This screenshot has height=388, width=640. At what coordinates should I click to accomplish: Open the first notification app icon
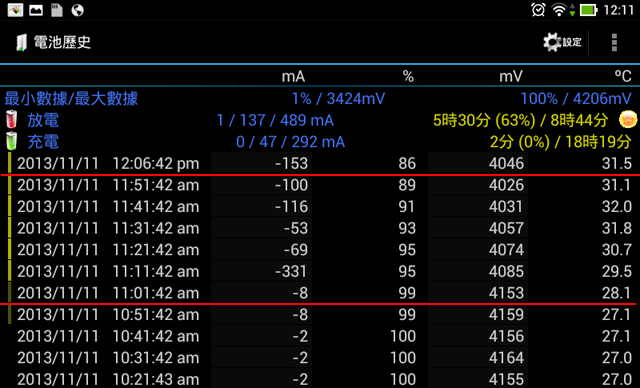(x=15, y=10)
